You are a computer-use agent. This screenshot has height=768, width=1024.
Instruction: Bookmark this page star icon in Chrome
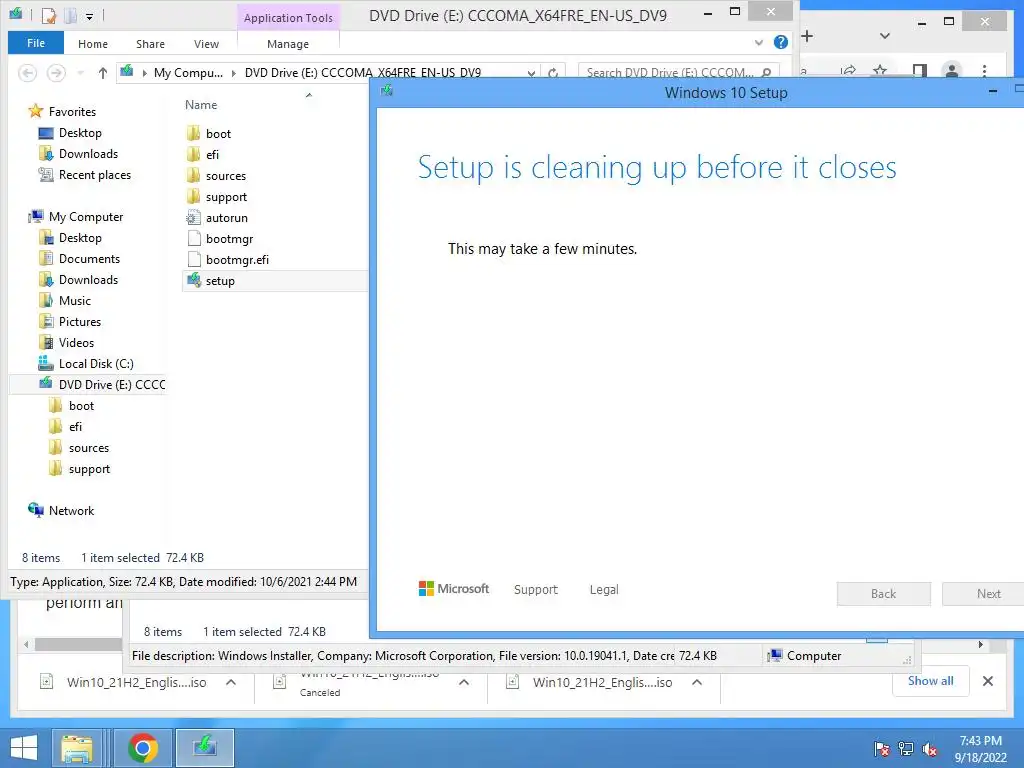[880, 70]
